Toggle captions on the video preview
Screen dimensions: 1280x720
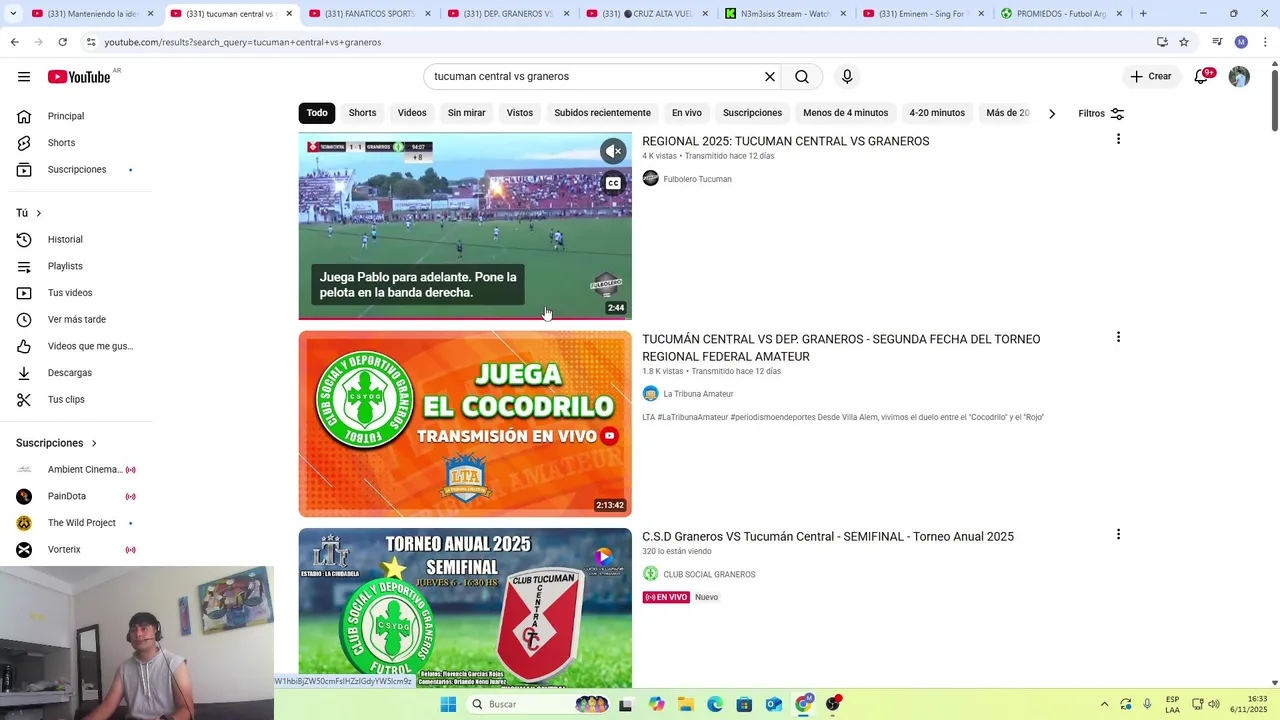pos(613,183)
